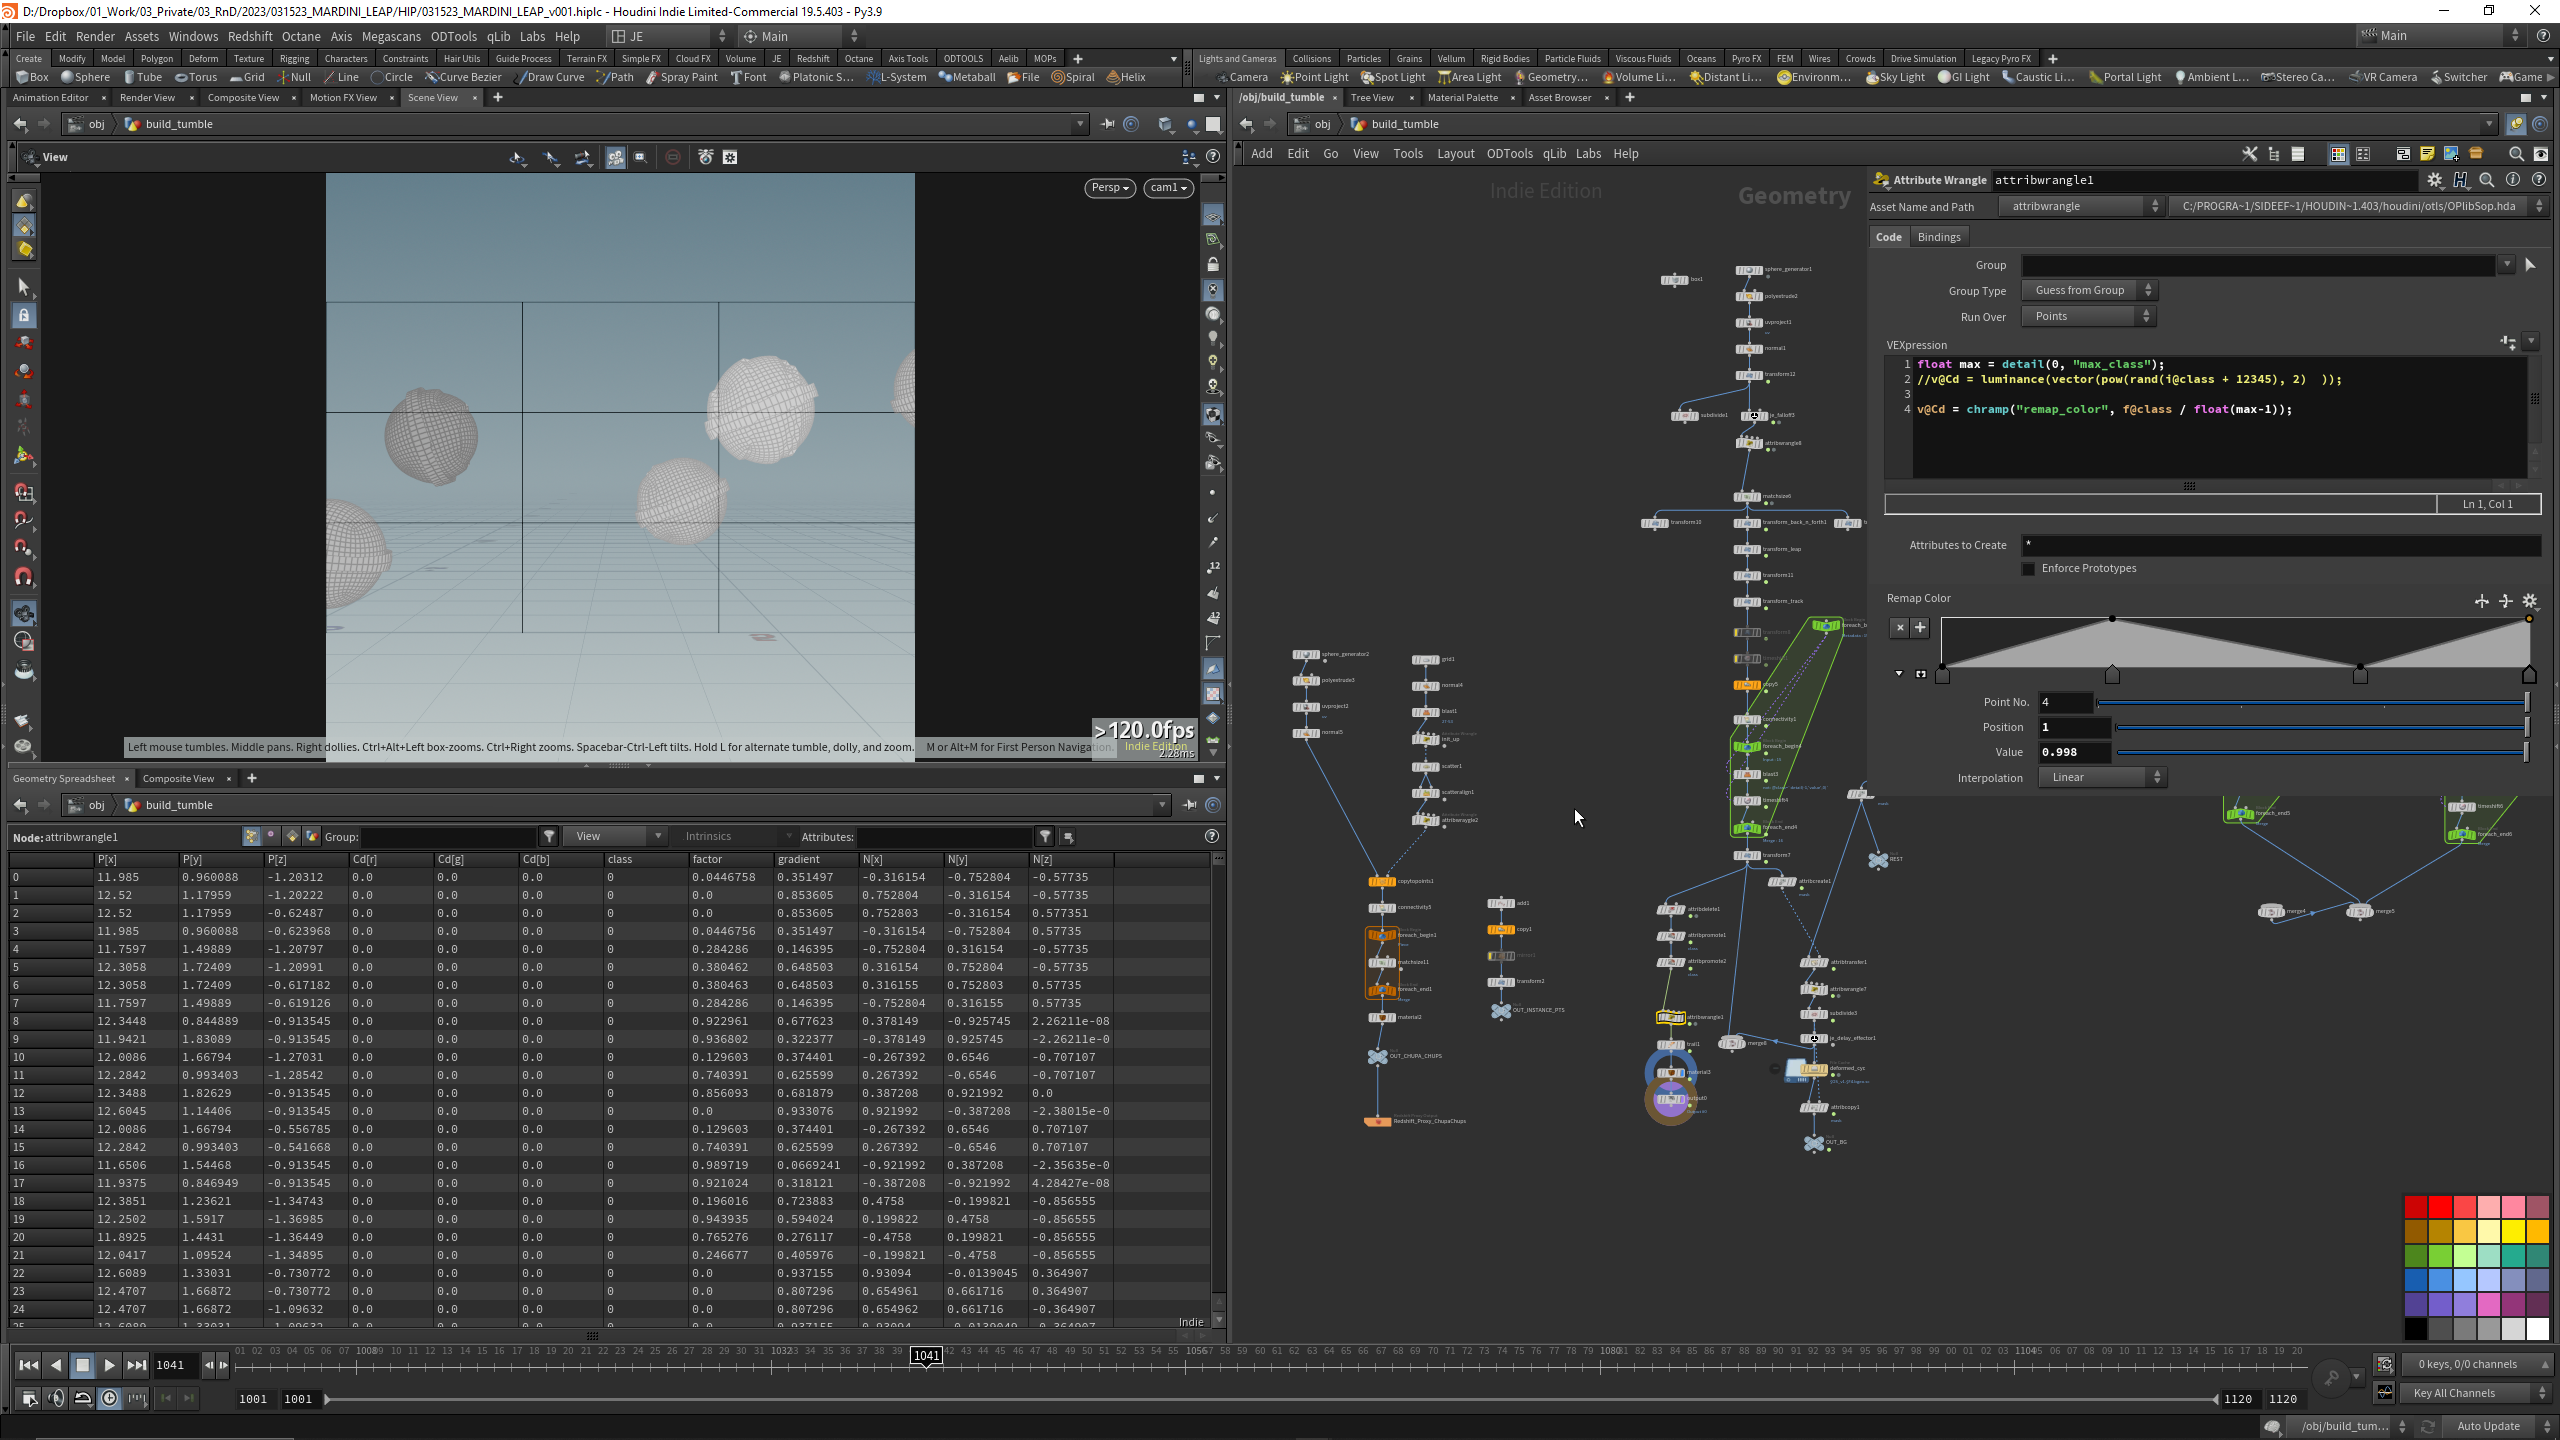Choose the Torus shelf tool
2560x1440 pixels.
pos(196,77)
